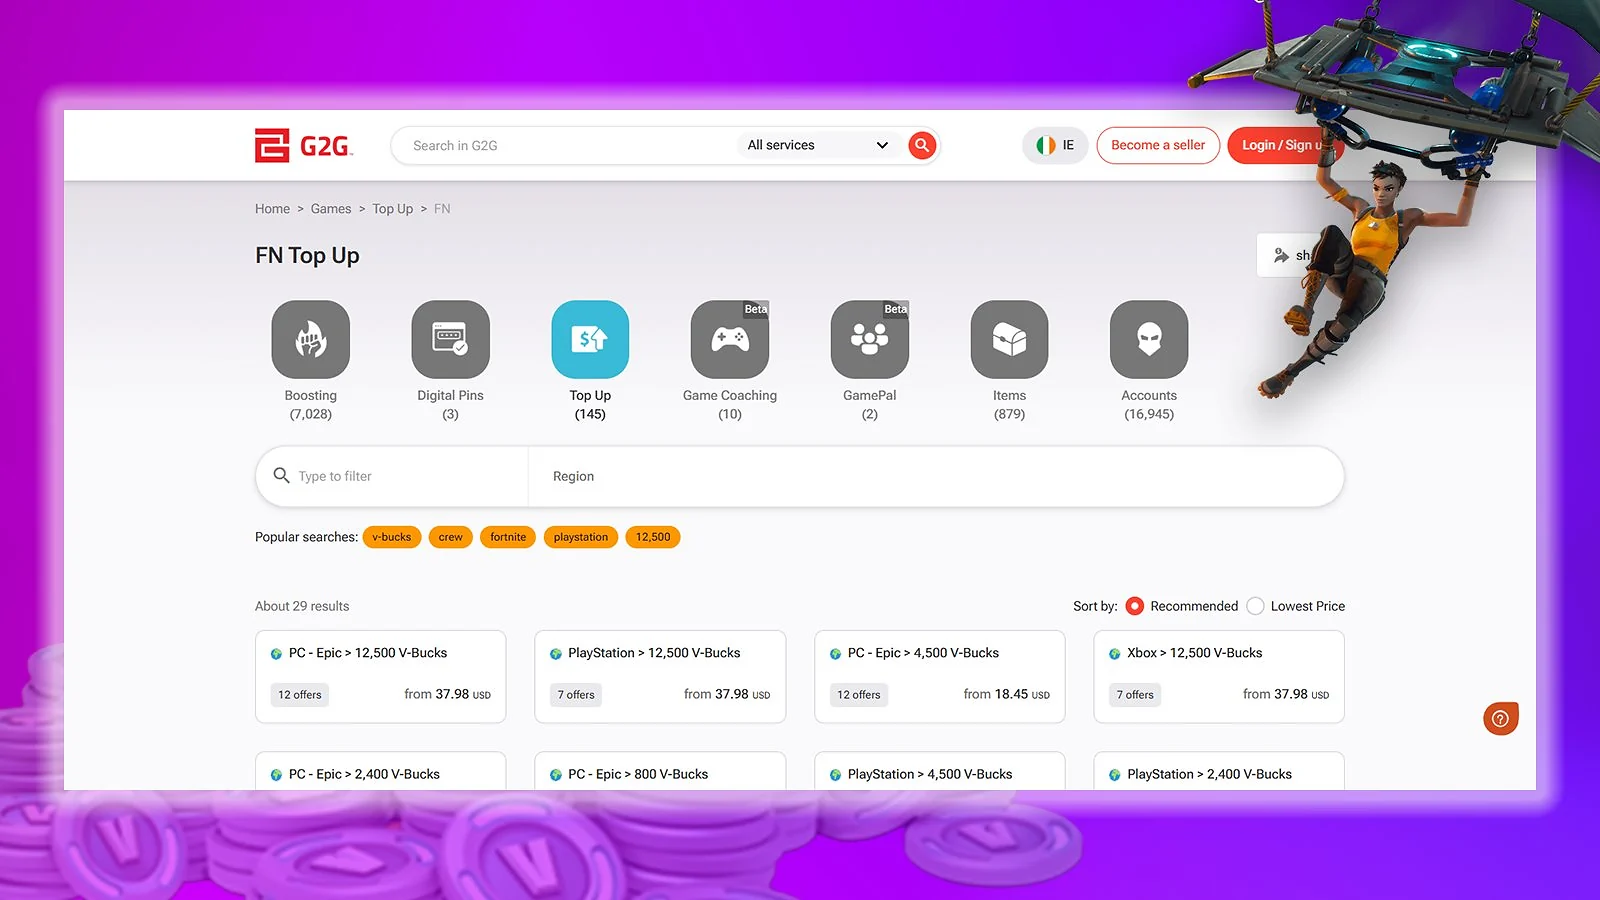
Task: Click the filter magnifier icon
Action: 281,475
